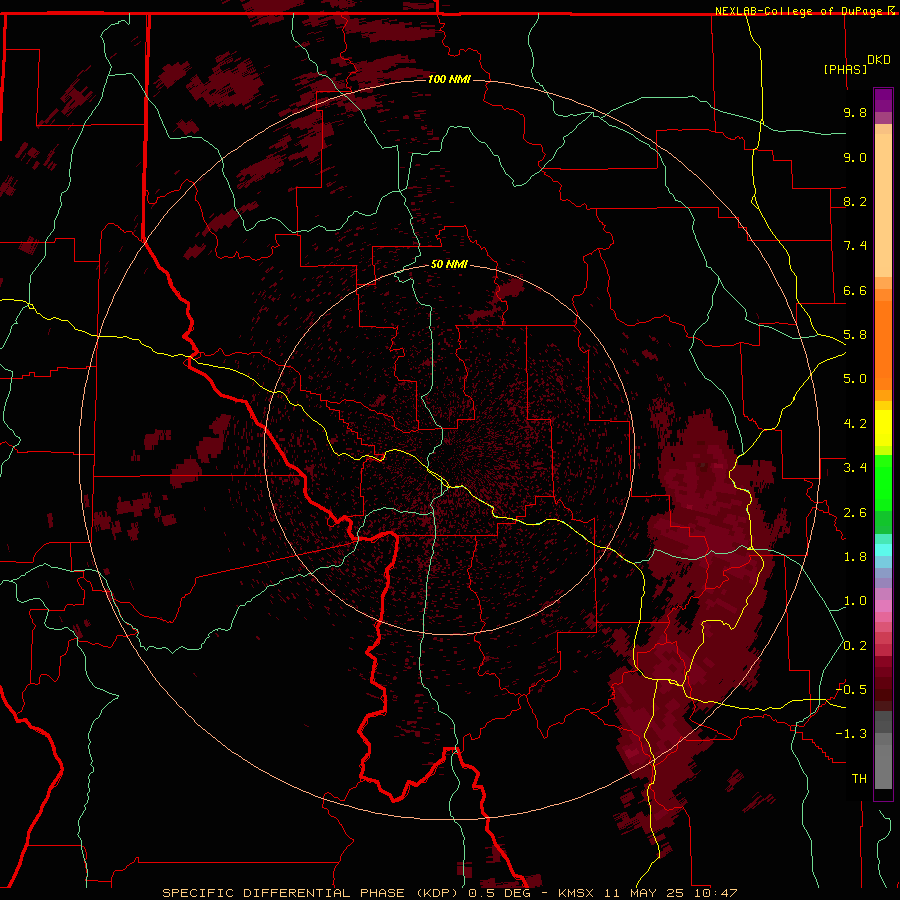
Task: Pick the bright green band of the color scale
Action: 883,482
